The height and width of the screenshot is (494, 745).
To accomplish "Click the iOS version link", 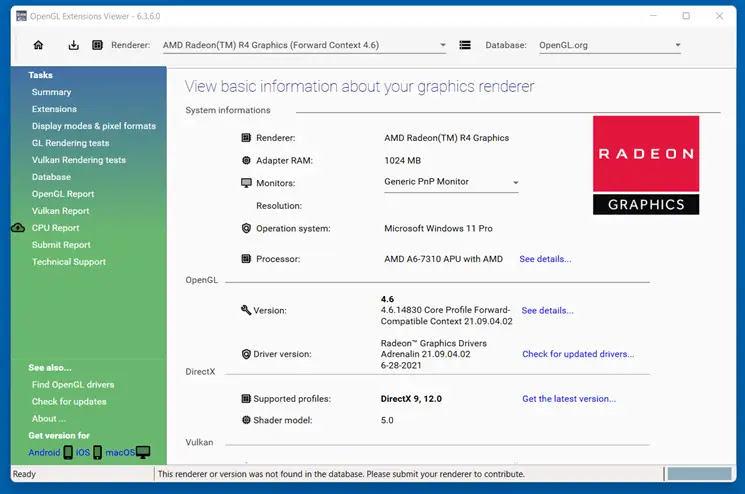I will point(83,452).
